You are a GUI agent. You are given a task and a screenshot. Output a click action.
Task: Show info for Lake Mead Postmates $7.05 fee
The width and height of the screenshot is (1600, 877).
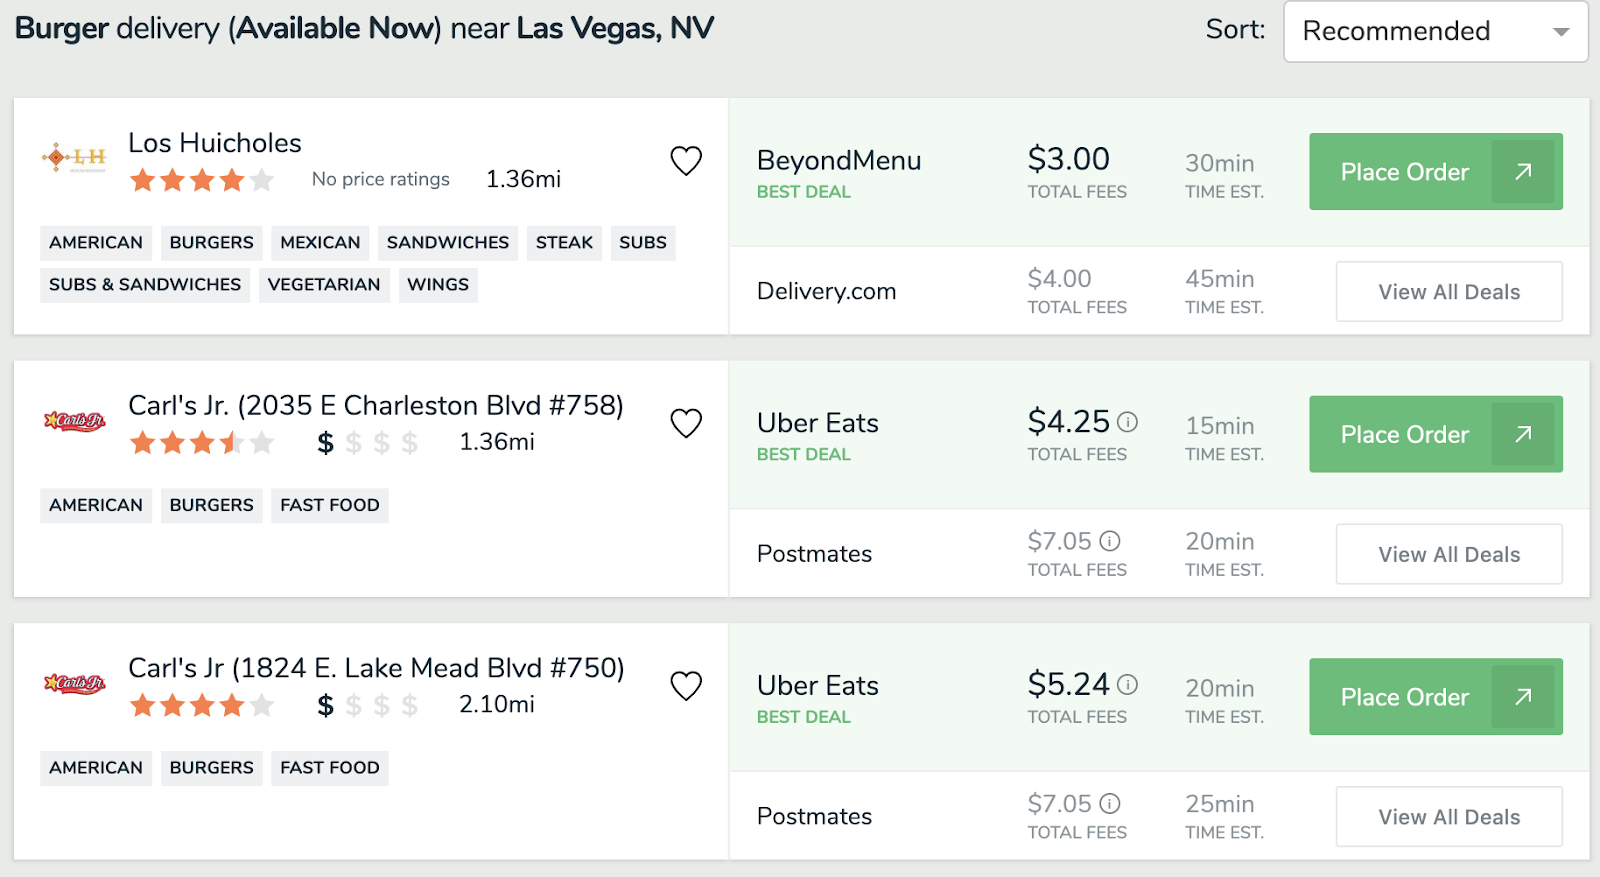(1110, 804)
